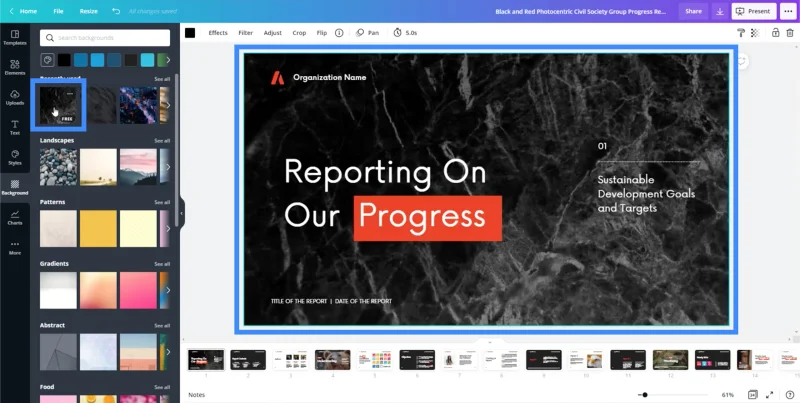The height and width of the screenshot is (403, 800).
Task: Open the Notes section
Action: pos(196,395)
